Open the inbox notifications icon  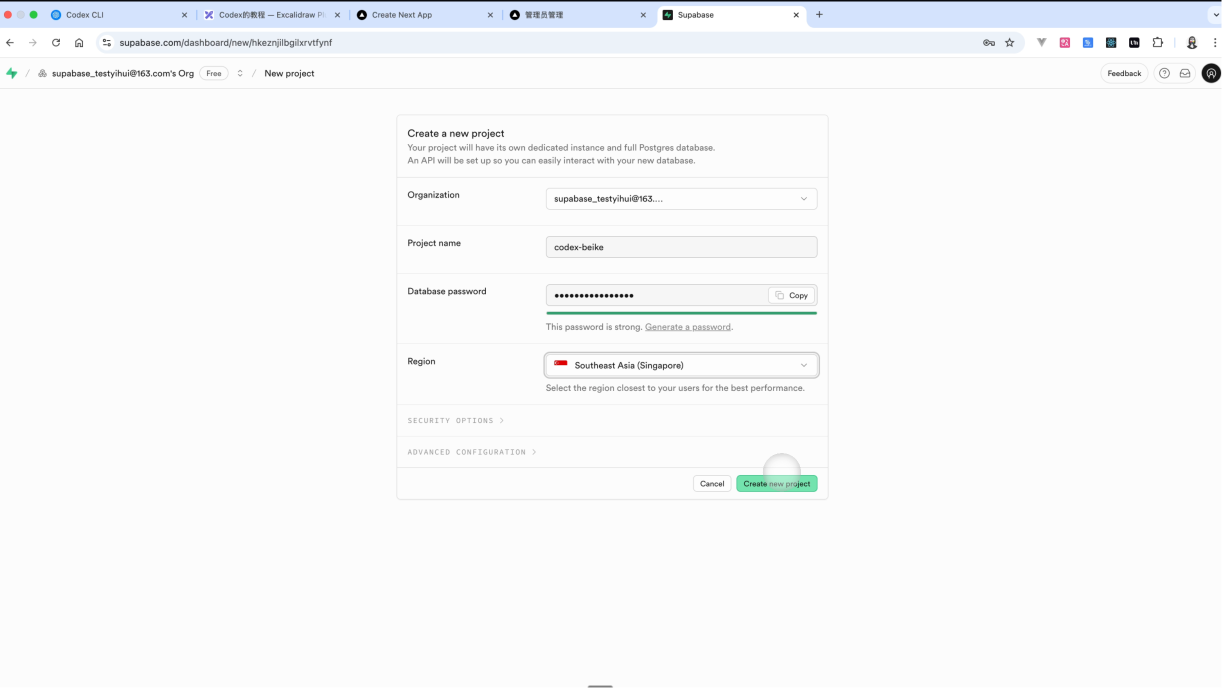1185,73
